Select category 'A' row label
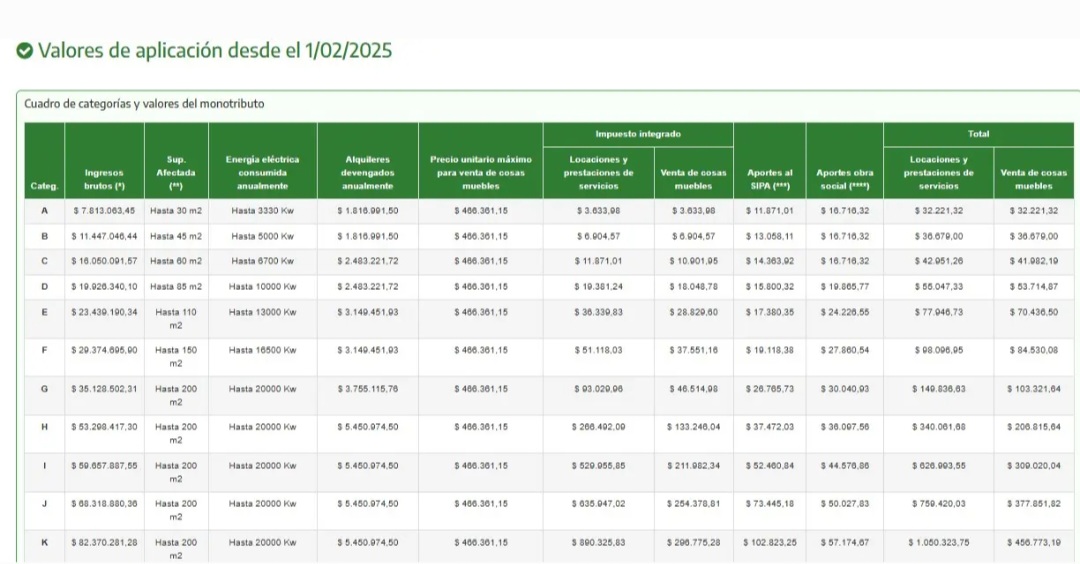The width and height of the screenshot is (1080, 564). point(44,211)
